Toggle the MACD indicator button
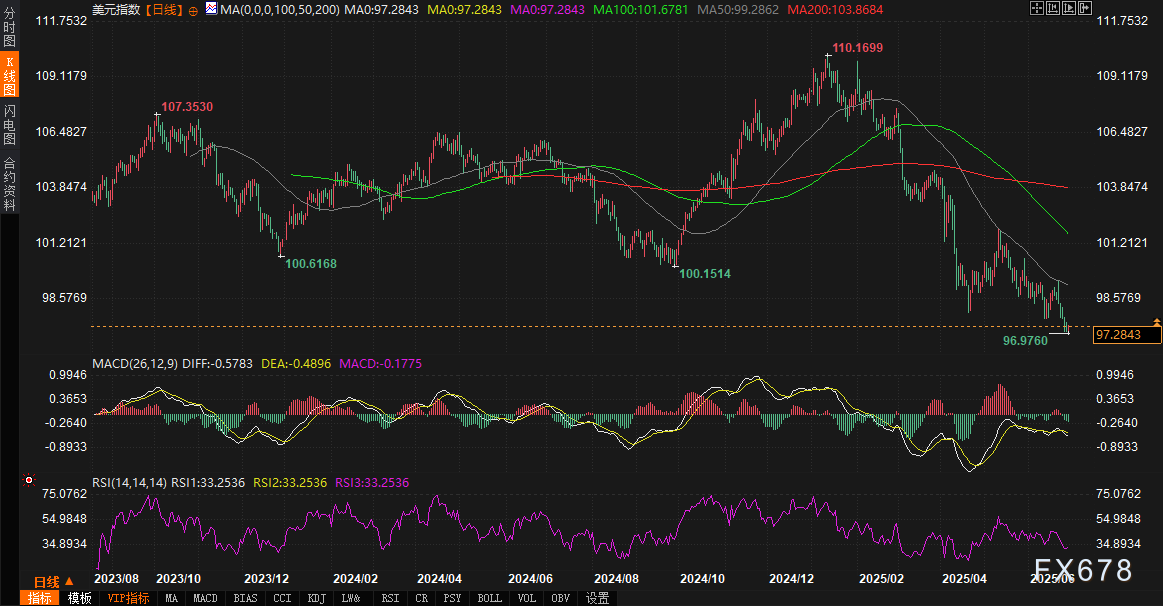The width and height of the screenshot is (1163, 606). point(205,598)
